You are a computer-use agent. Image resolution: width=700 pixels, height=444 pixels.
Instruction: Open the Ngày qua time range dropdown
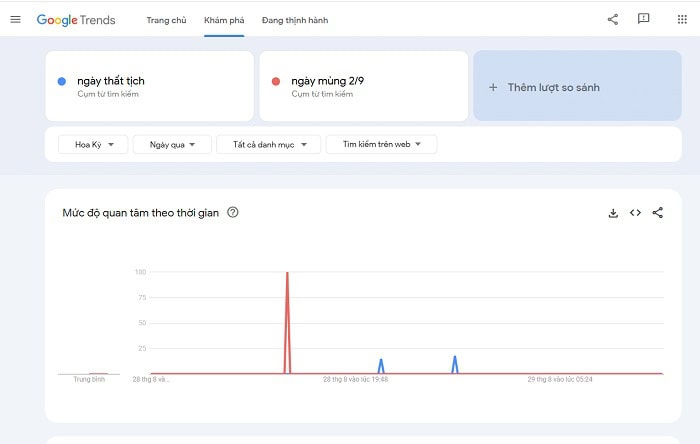point(172,145)
